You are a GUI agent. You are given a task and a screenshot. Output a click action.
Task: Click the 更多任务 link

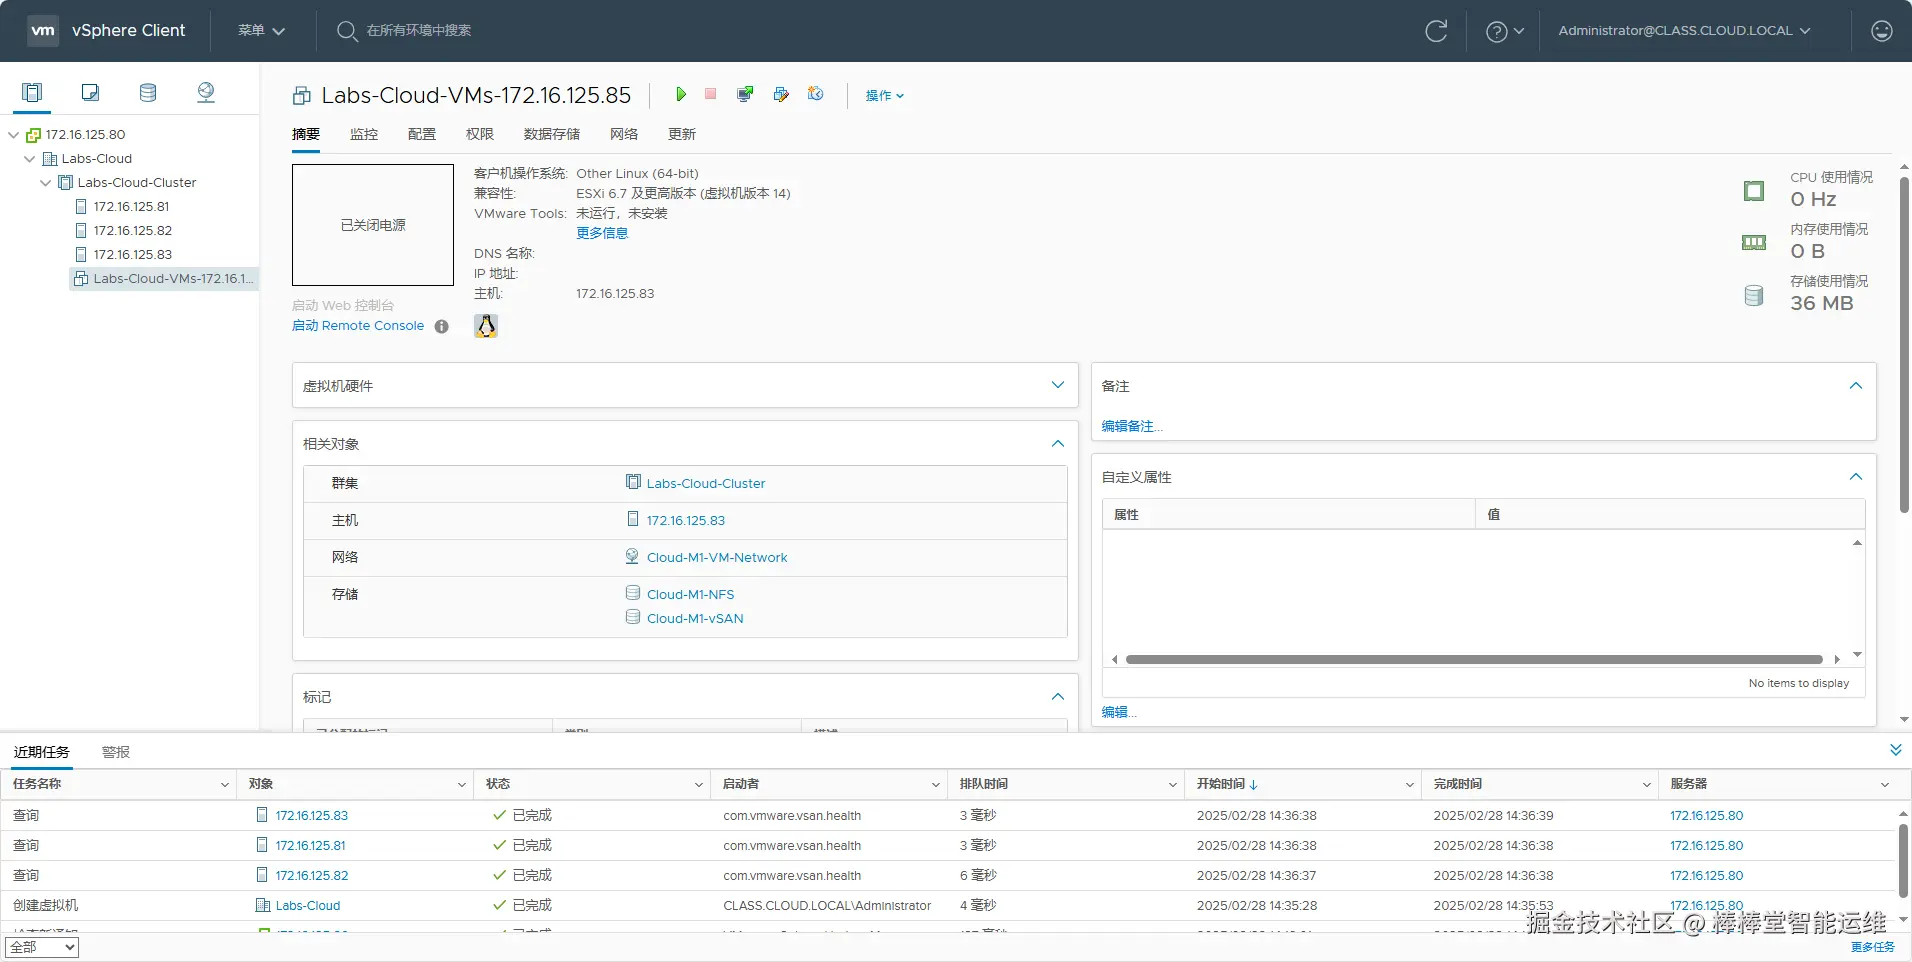pos(1873,947)
